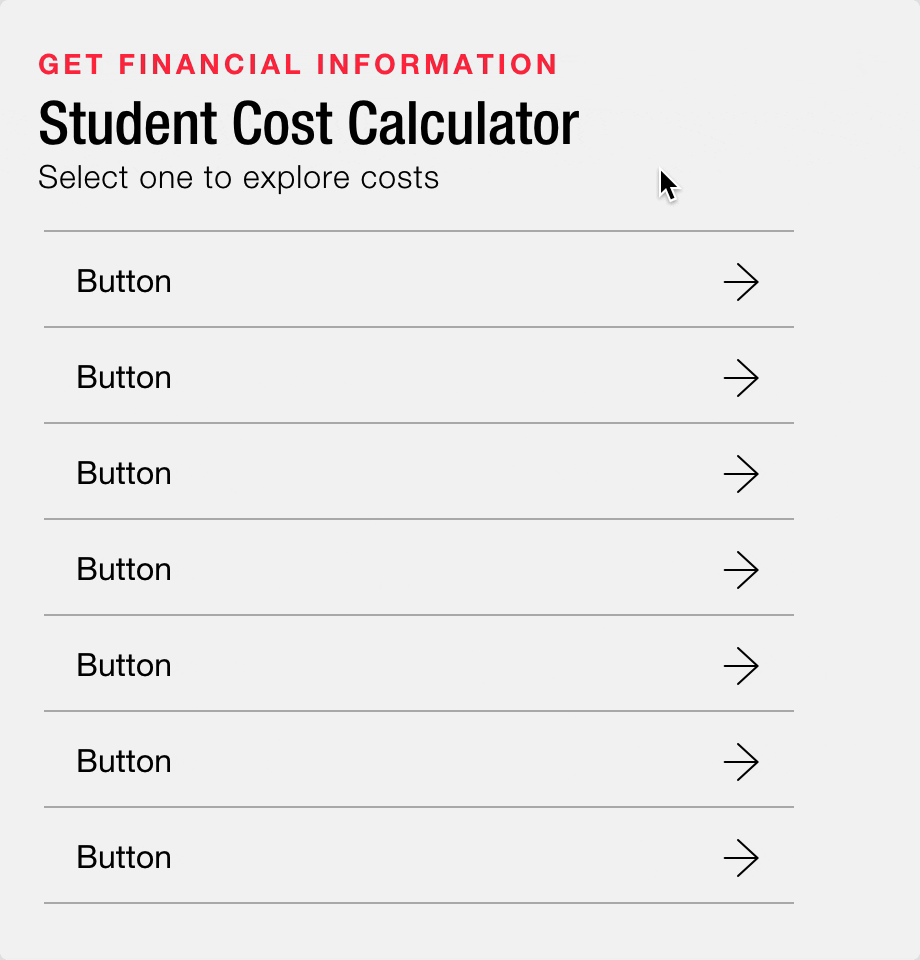
Task: Click the red GET FINANCIAL INFORMATION heading
Action: click(x=297, y=64)
